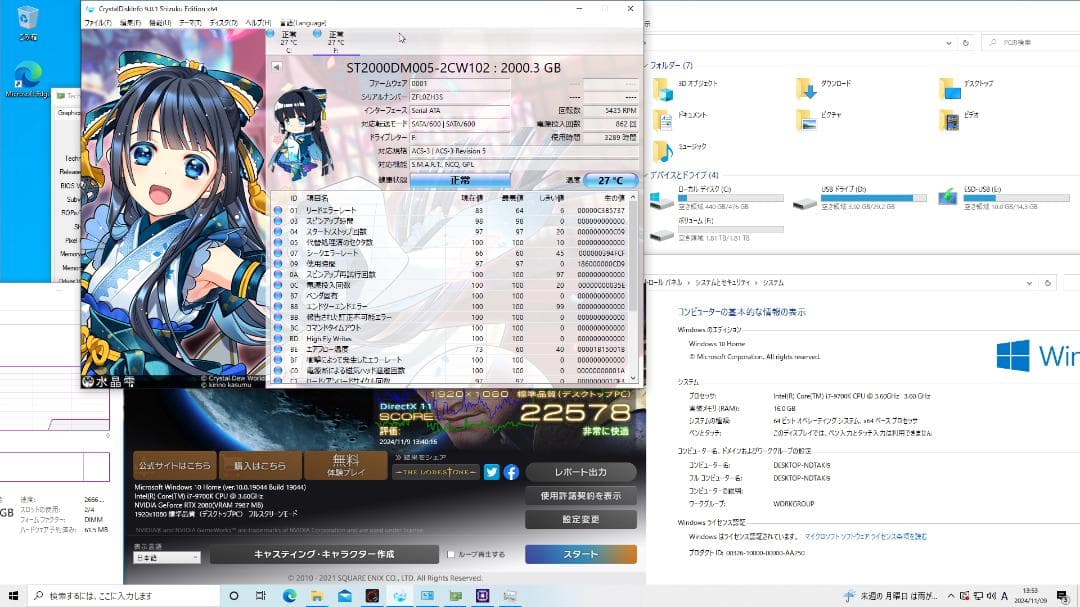Open the ディスク(D) menu in CrystalDiskInfo
The height and width of the screenshot is (607, 1080).
tap(222, 22)
